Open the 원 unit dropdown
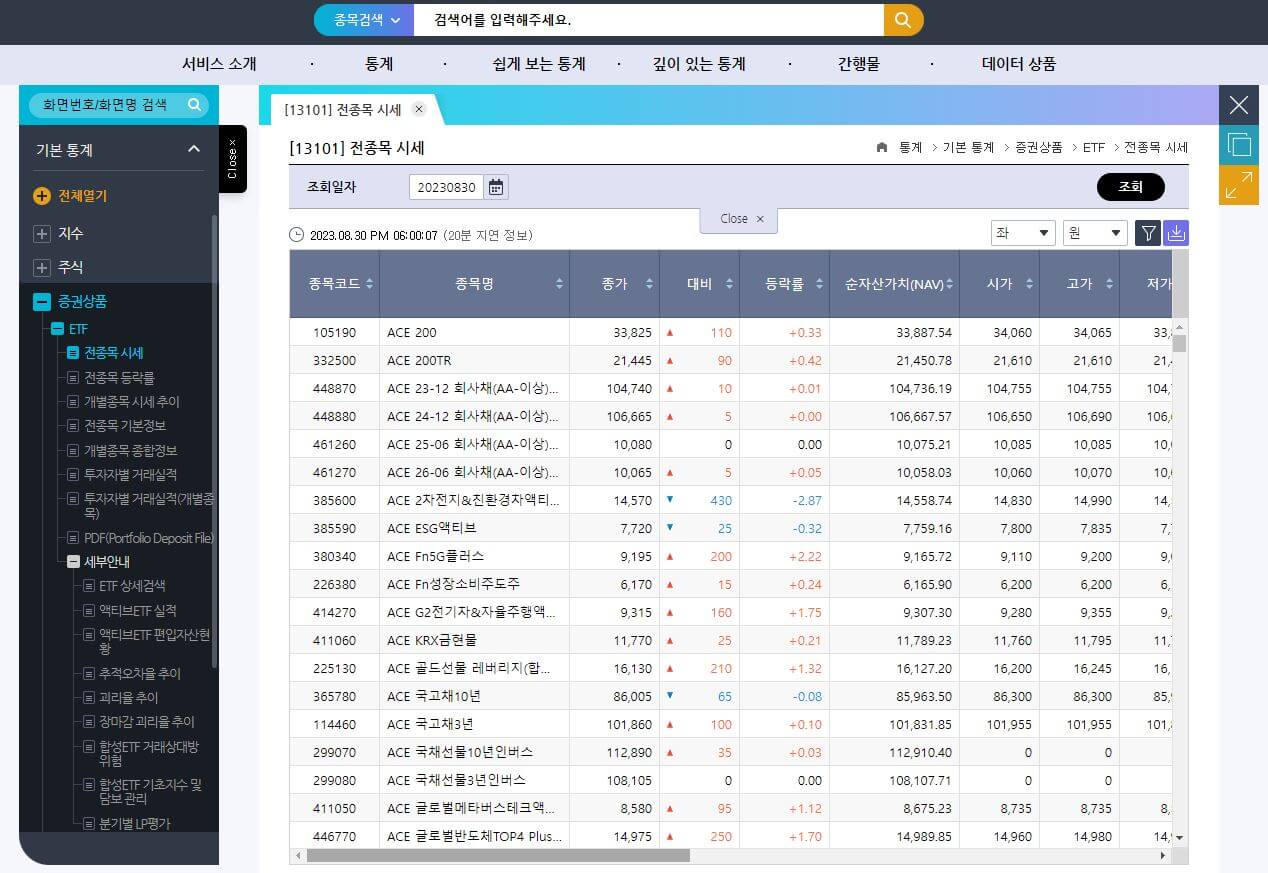Screen dimensions: 1268x873 click(x=1094, y=233)
